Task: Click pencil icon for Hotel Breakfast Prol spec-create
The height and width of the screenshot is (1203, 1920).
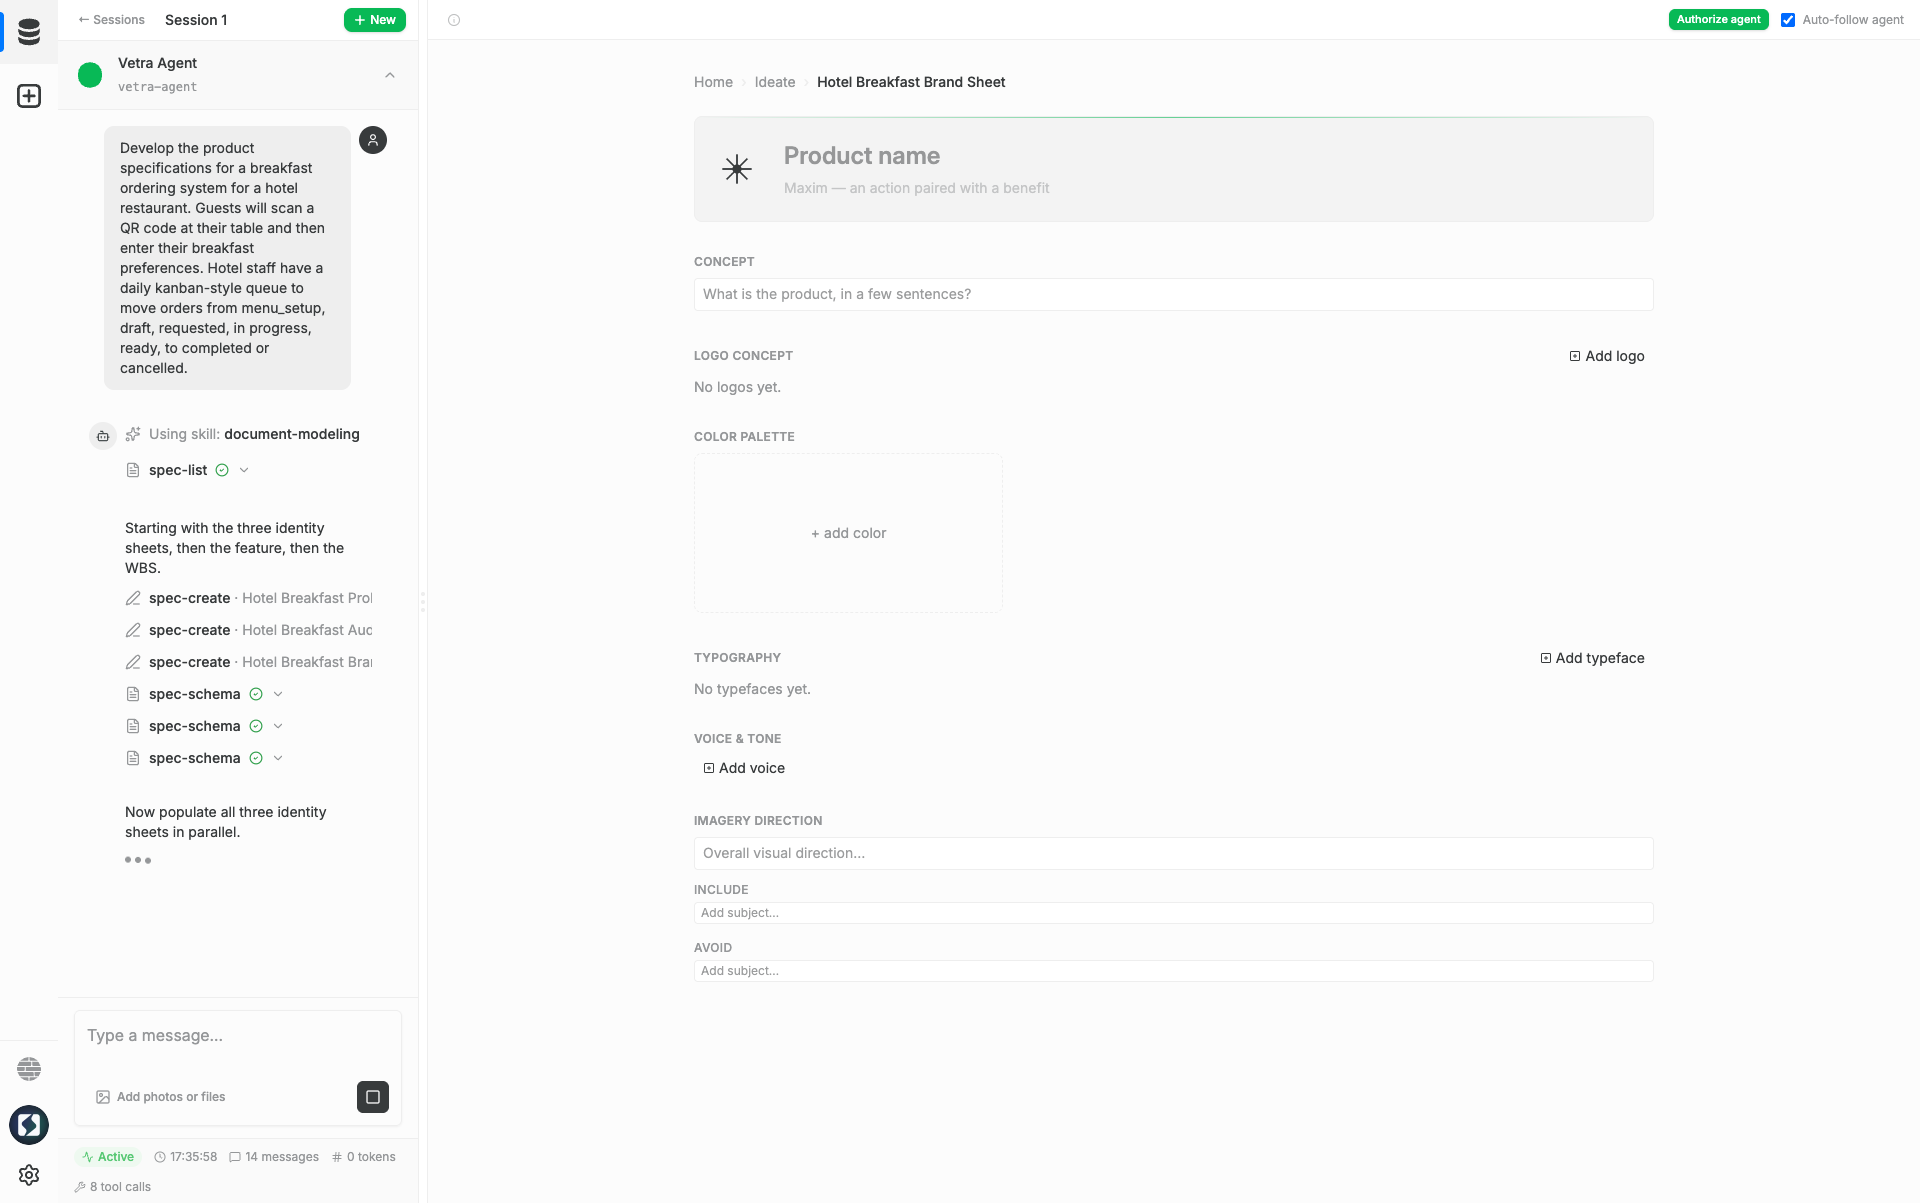Action: tap(133, 598)
